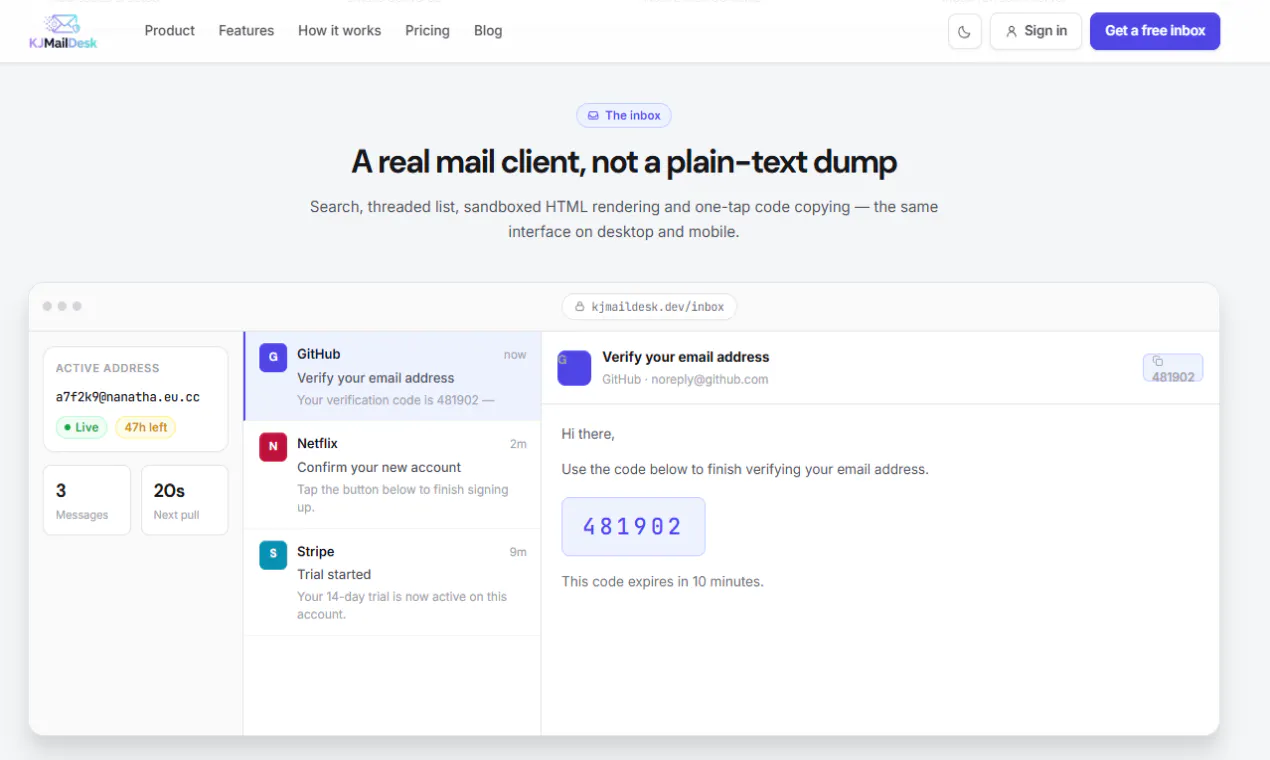The width and height of the screenshot is (1270, 760).
Task: Open the Product menu item
Action: [170, 31]
